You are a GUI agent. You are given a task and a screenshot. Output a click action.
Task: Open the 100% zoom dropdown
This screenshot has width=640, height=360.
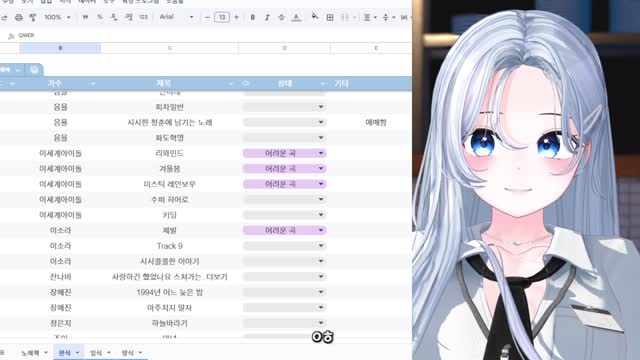[x=57, y=17]
